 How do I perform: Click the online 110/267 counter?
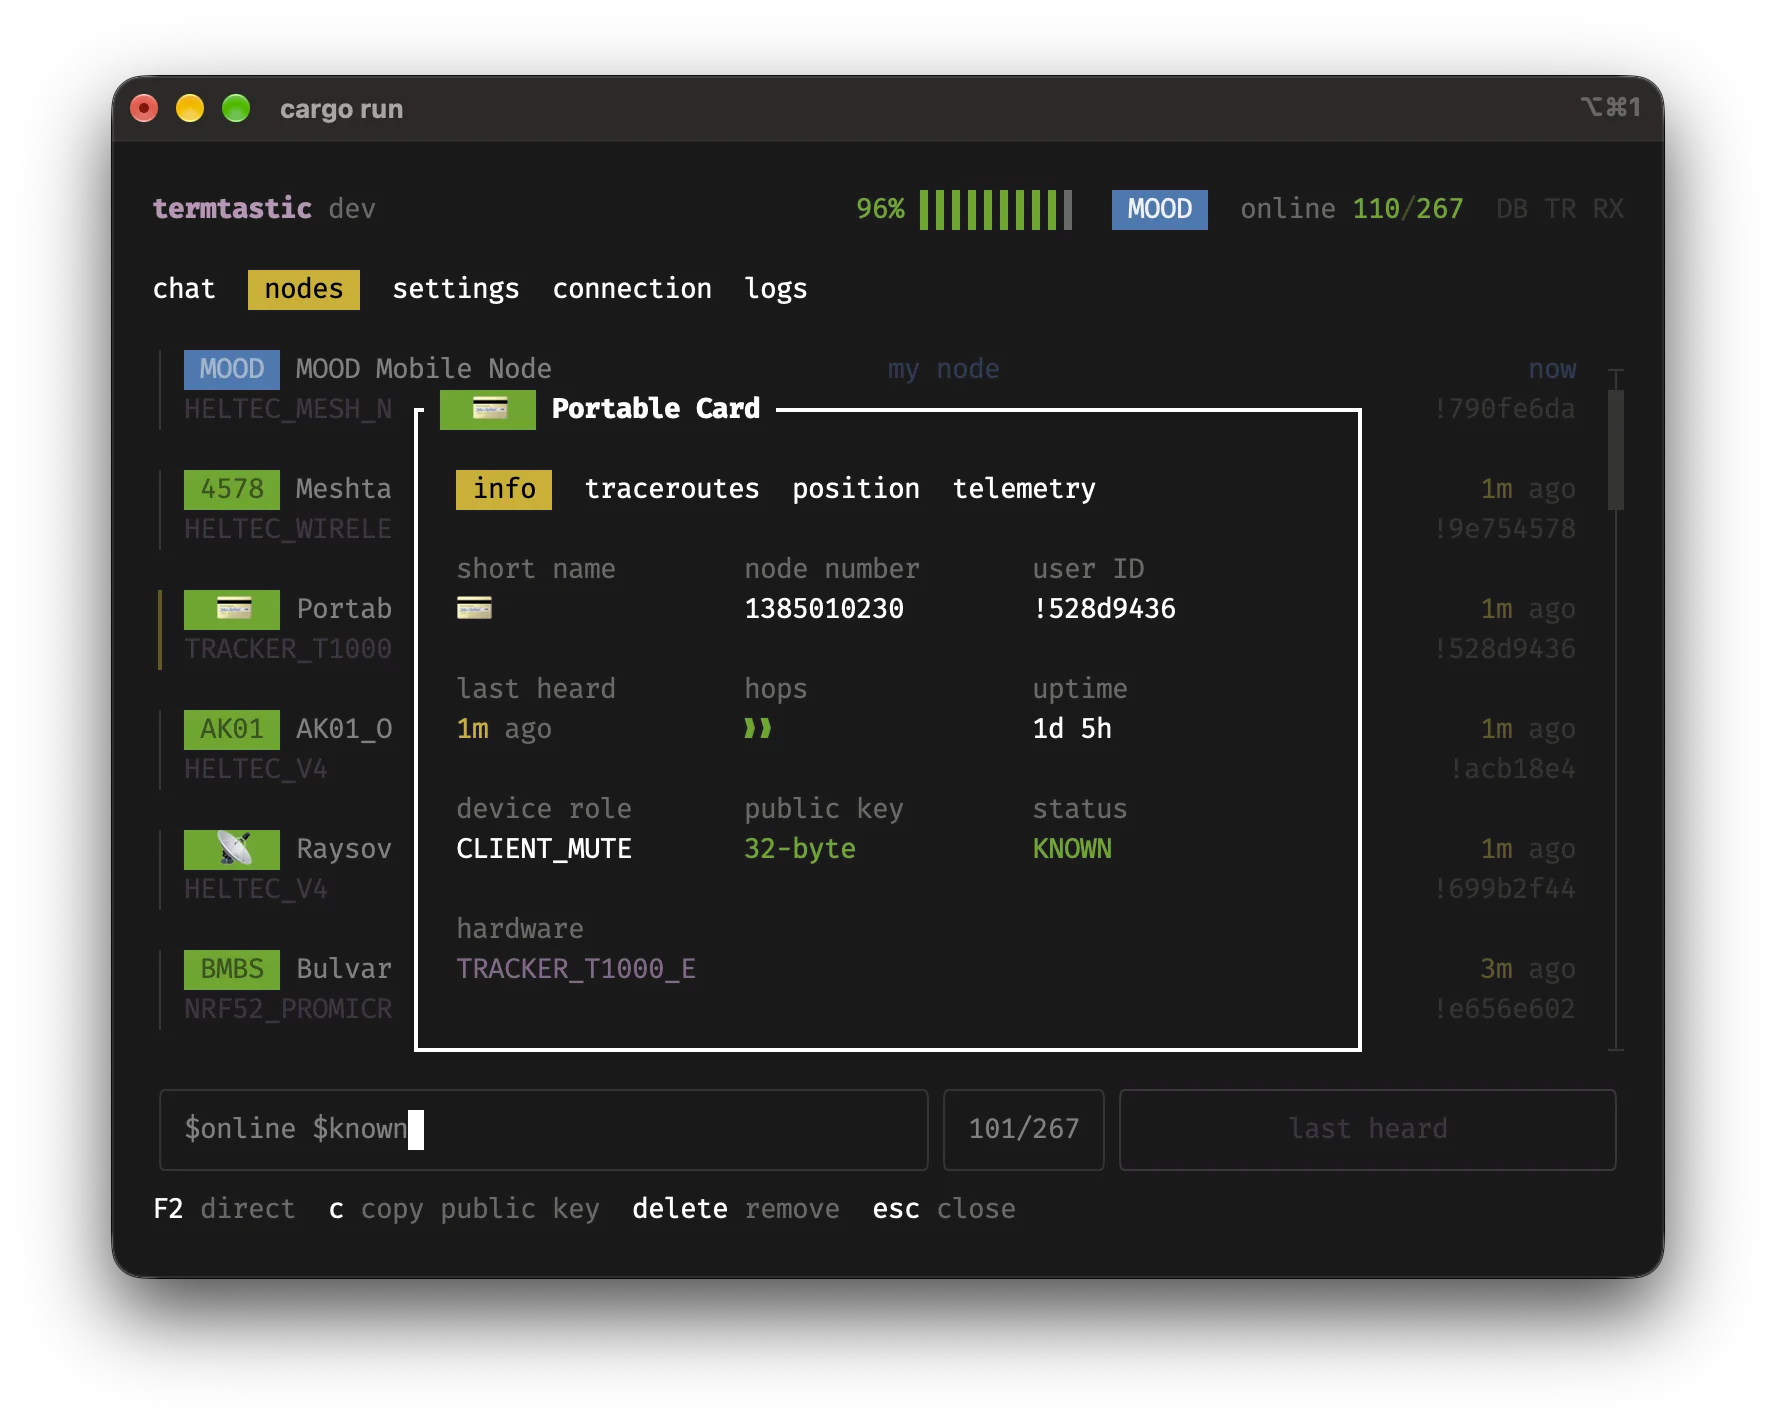1352,209
